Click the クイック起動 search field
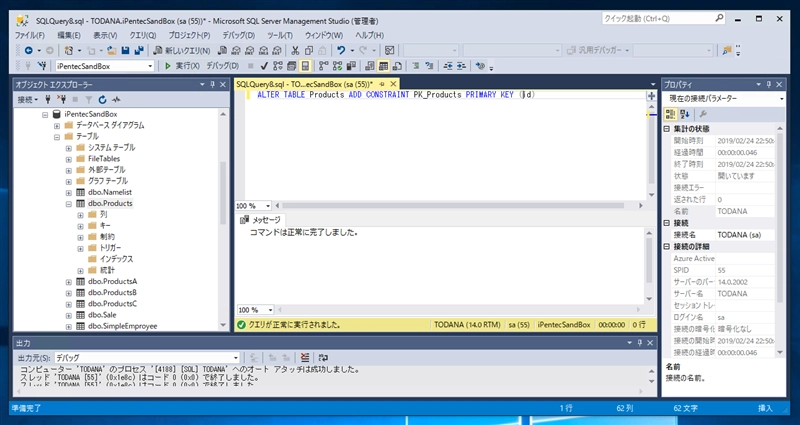This screenshot has width=800, height=425. coord(663,18)
